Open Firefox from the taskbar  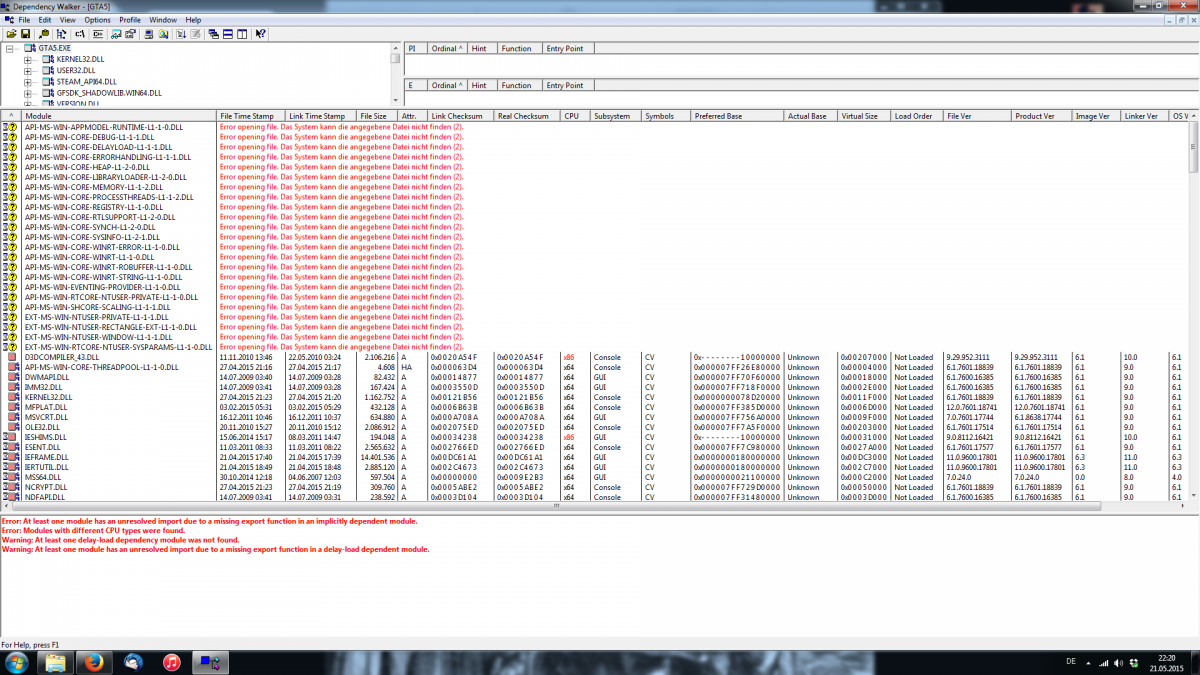click(x=94, y=662)
